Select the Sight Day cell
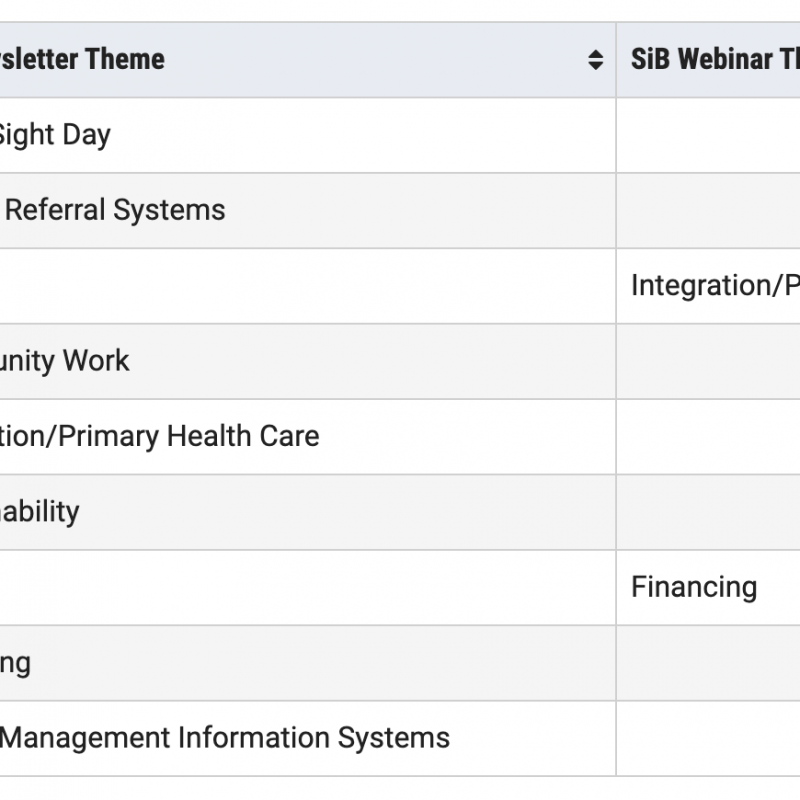Screen dimensions: 800x800 308,135
